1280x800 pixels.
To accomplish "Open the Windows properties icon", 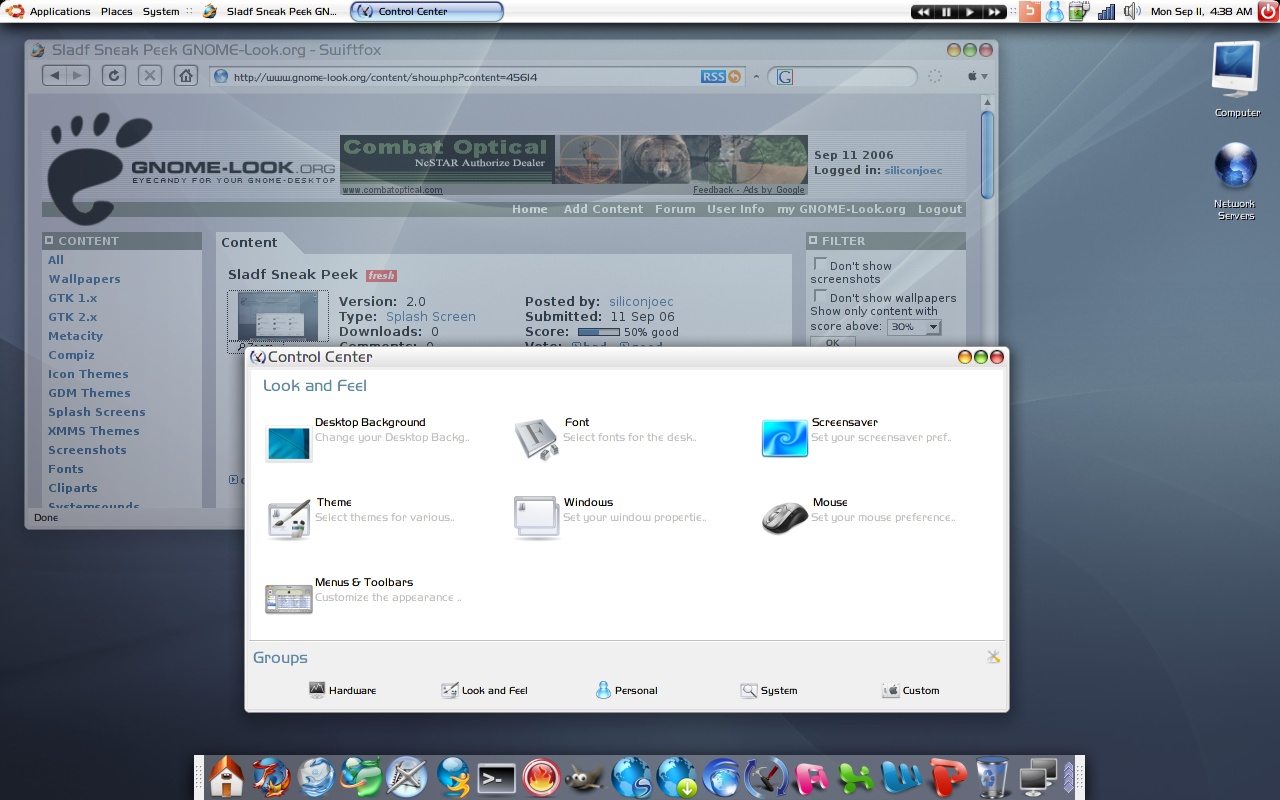I will pyautogui.click(x=537, y=518).
